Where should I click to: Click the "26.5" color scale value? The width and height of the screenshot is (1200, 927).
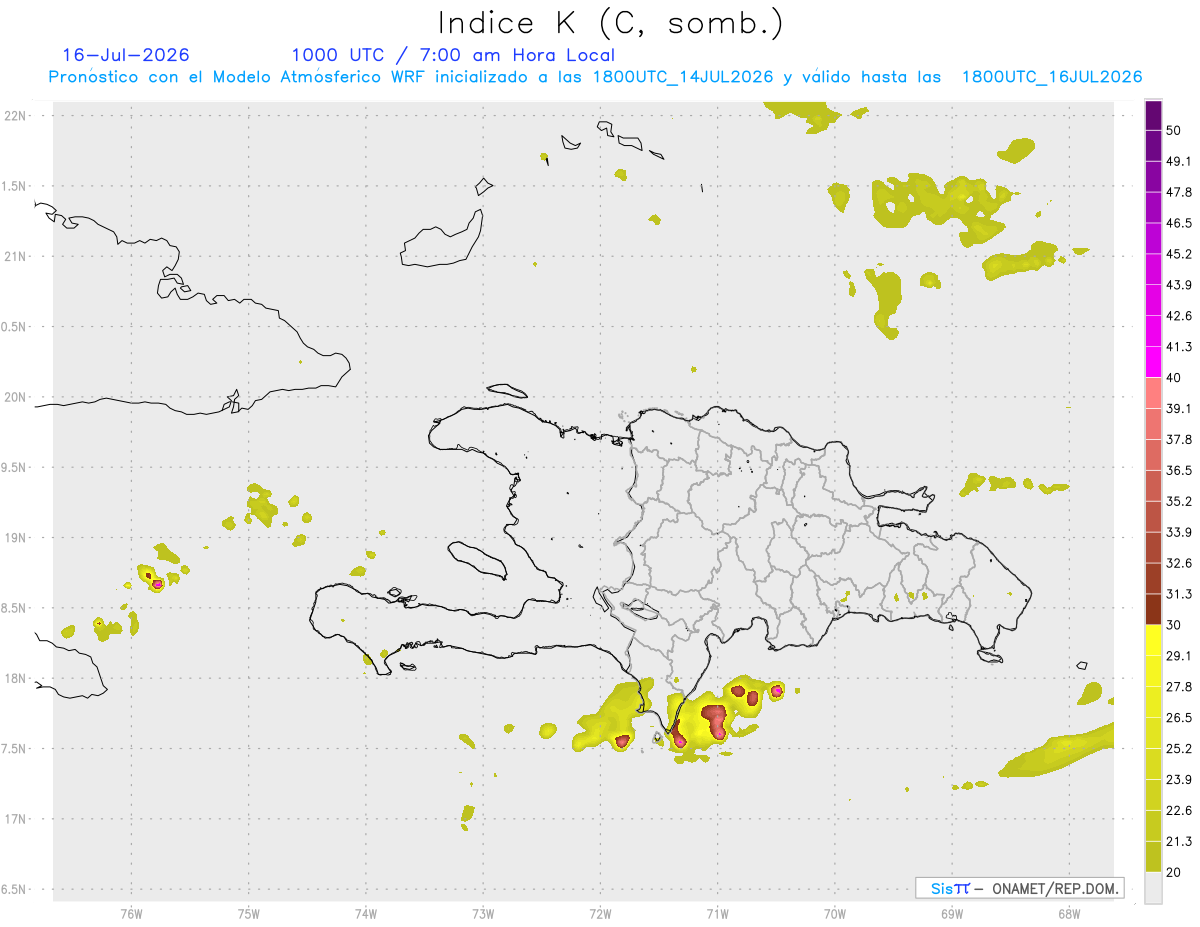1179,718
